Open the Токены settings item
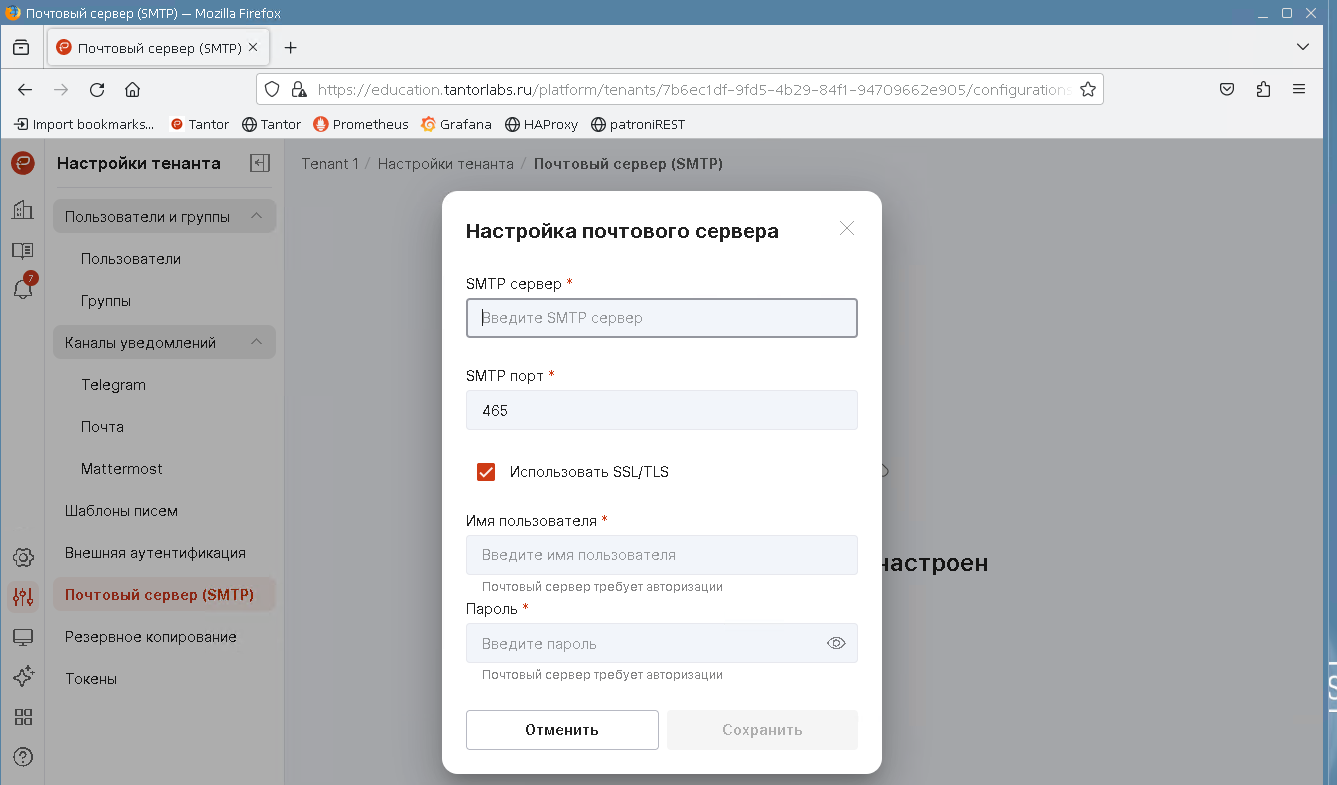The image size is (1337, 785). [91, 679]
